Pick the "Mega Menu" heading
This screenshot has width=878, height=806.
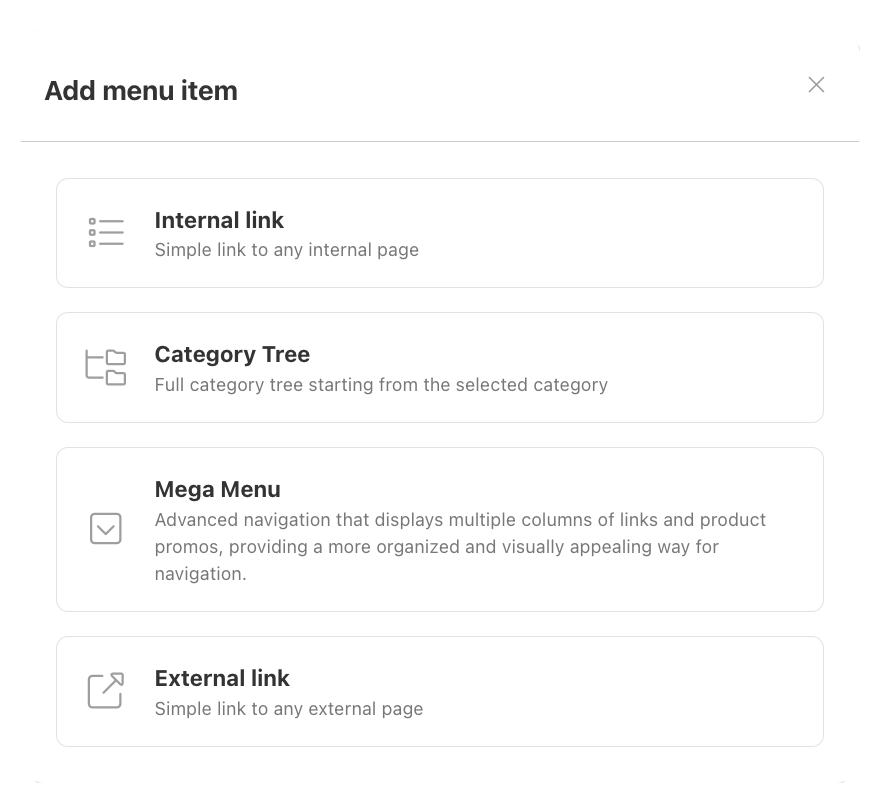tap(217, 490)
